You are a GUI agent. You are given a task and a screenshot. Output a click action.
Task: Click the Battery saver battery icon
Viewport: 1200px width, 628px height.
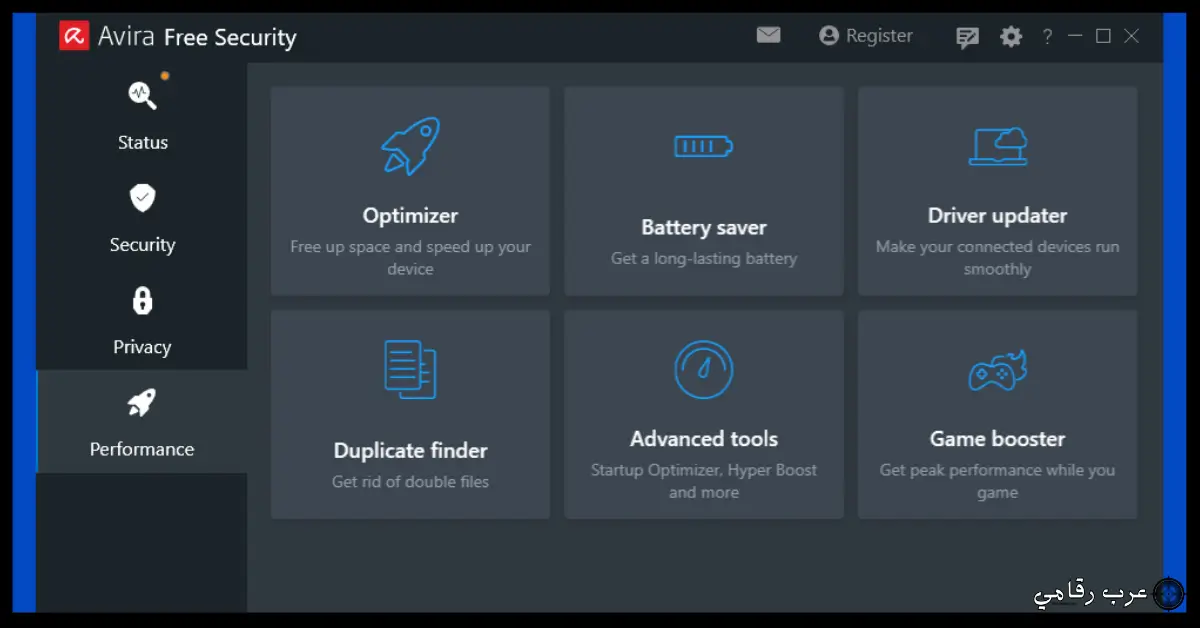click(x=703, y=147)
